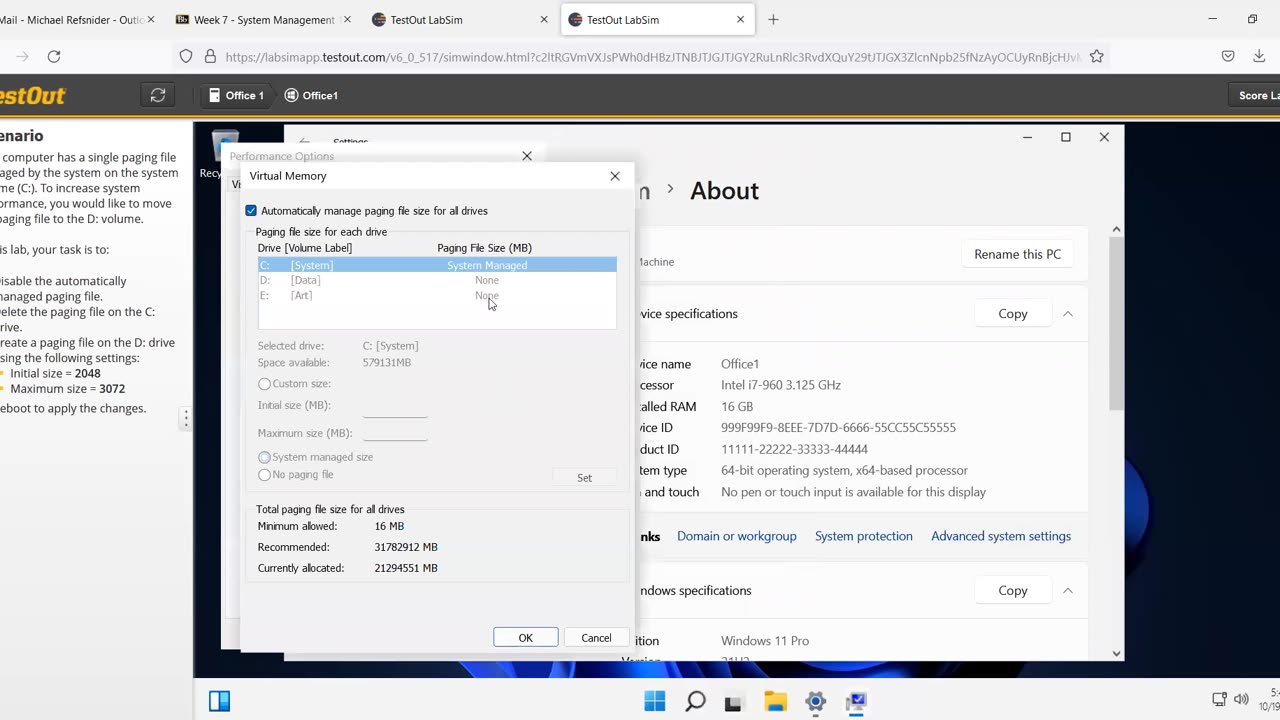Select the Custom size radio button

pos(264,384)
